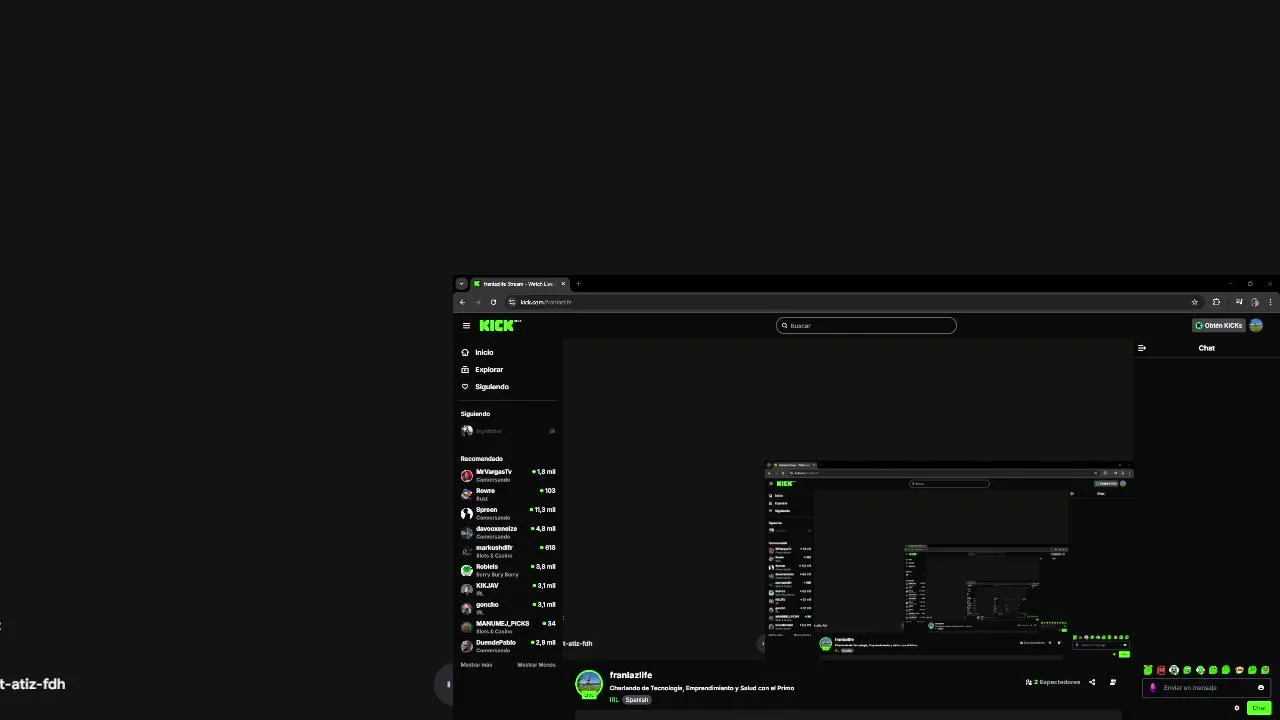Open chat settings gear icon
This screenshot has height=720, width=1280.
point(1237,708)
